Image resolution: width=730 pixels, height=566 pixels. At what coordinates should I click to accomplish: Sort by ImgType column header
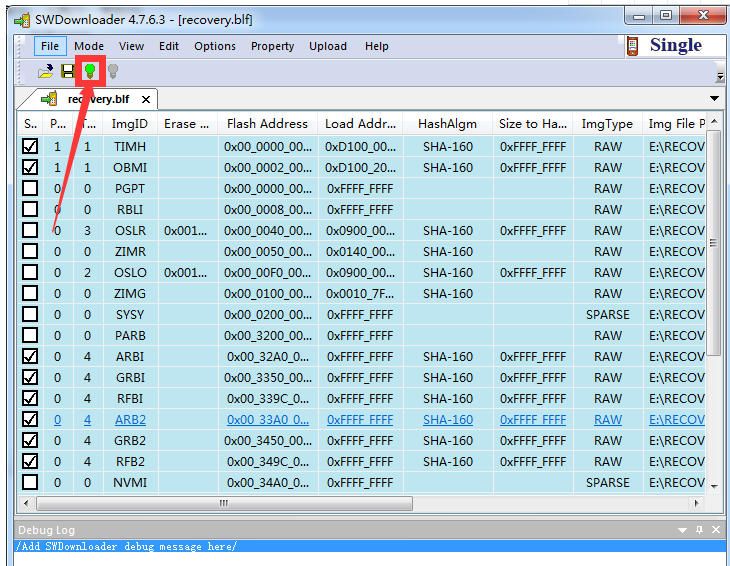tap(607, 124)
